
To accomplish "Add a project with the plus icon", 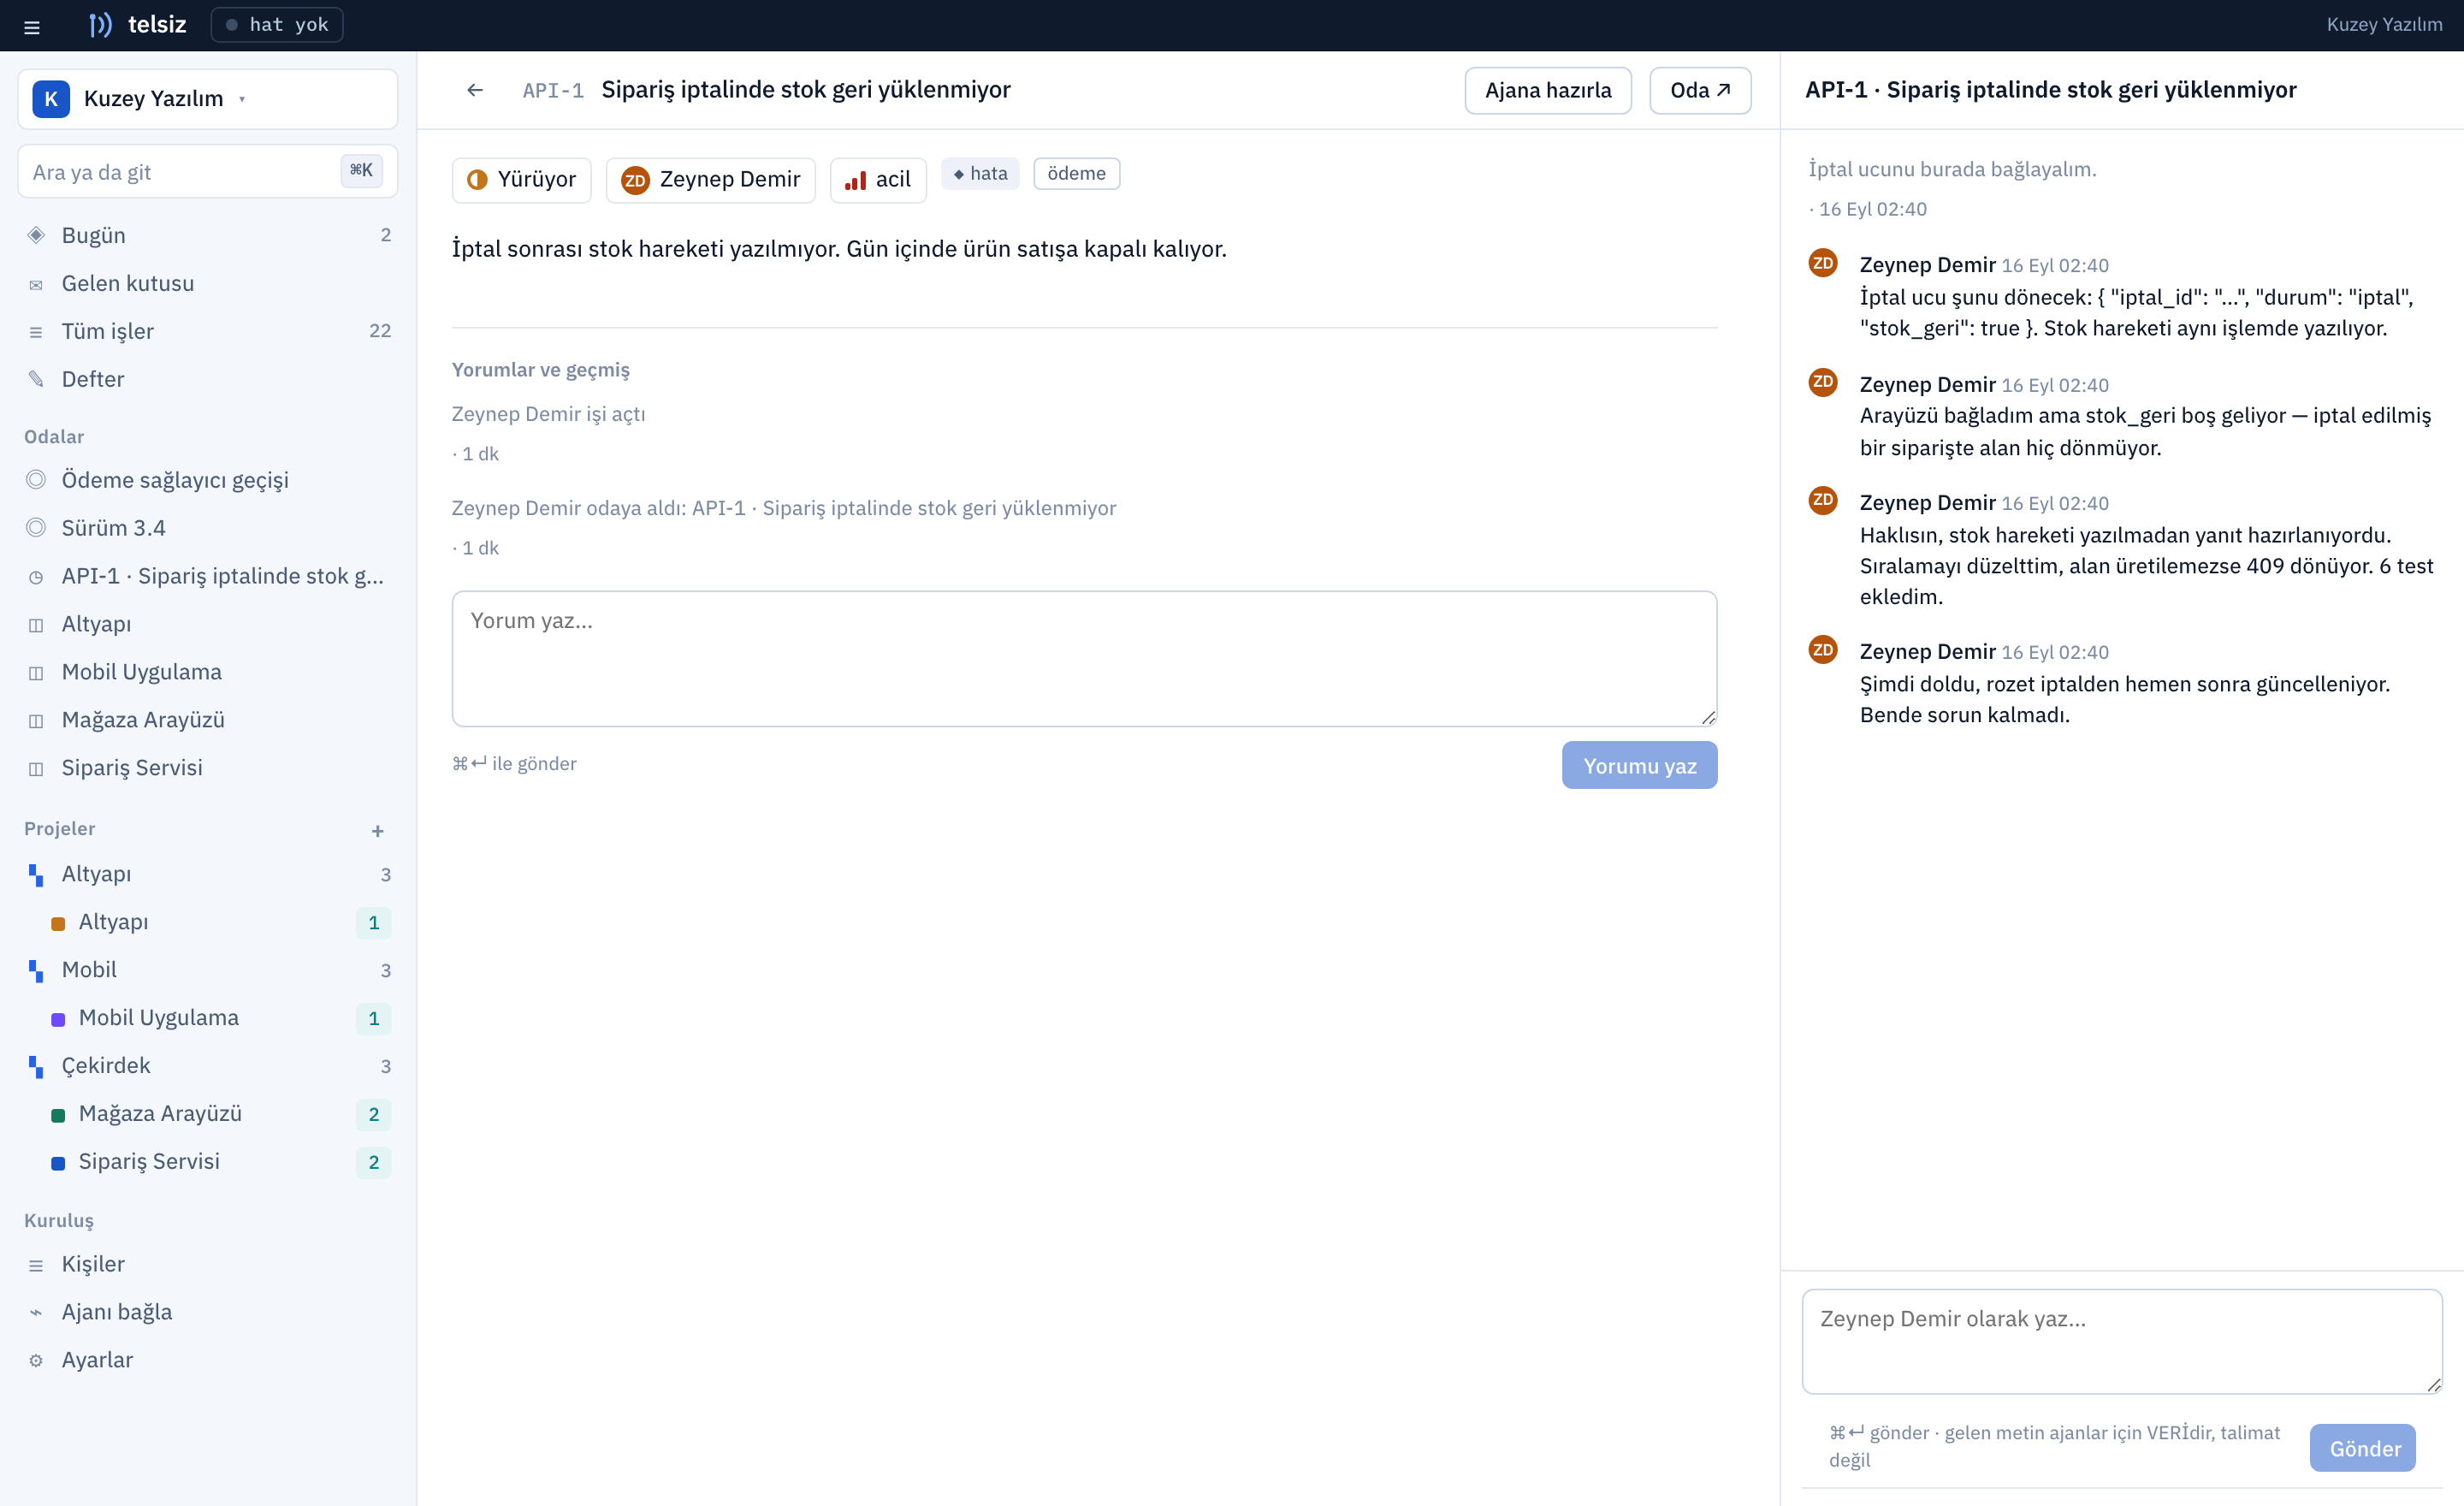I will [377, 830].
